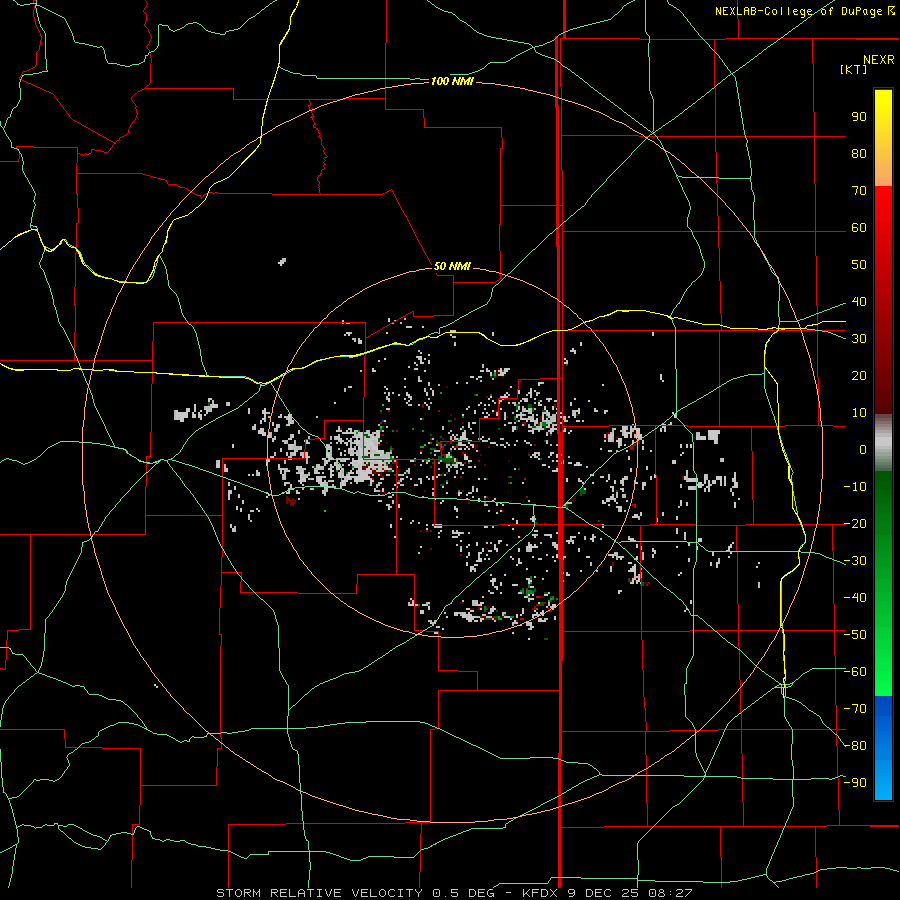
Task: Click the 20 label on velocity scale
Action: [859, 376]
